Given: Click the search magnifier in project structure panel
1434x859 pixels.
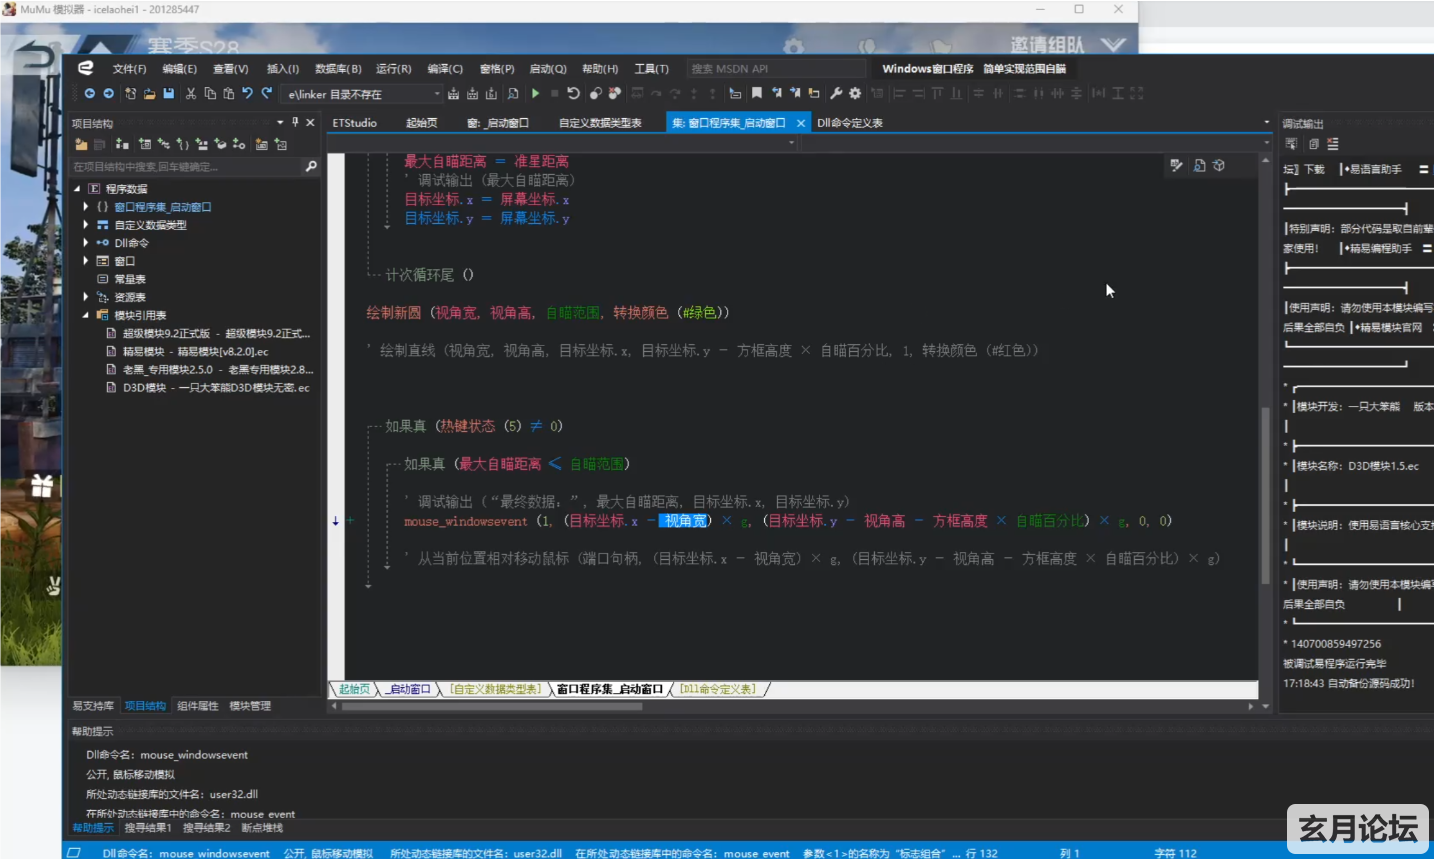Looking at the screenshot, I should pos(311,166).
